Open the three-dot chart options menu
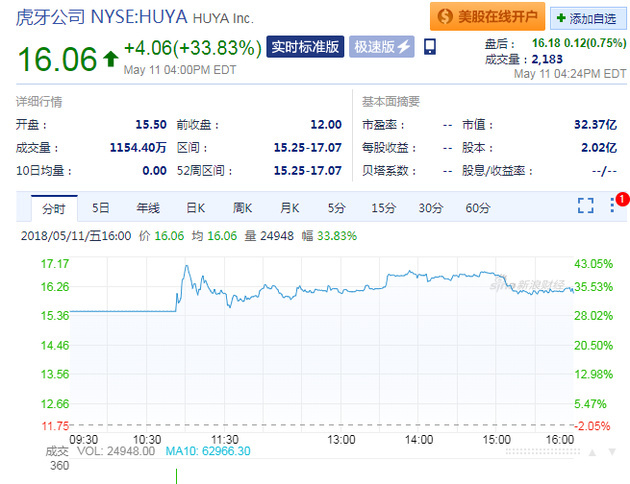 click(x=612, y=206)
